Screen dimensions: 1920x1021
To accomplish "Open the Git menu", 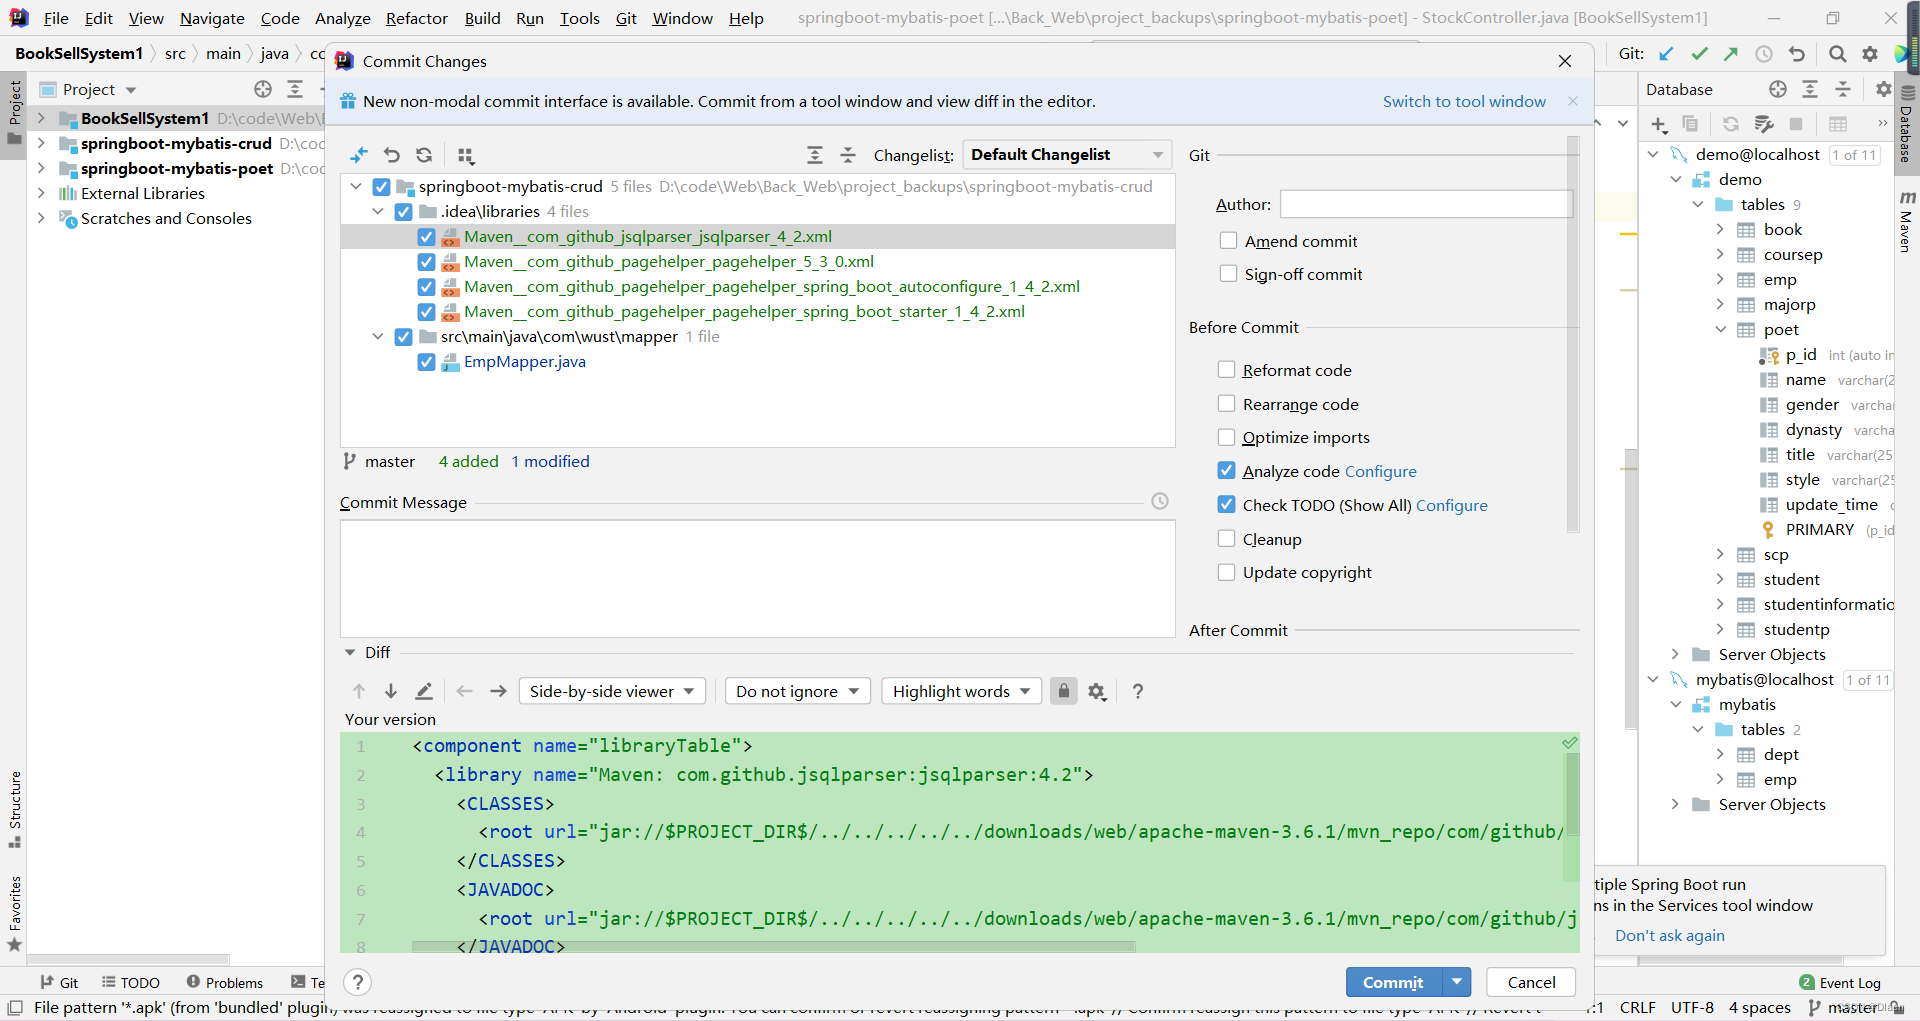I will (626, 18).
